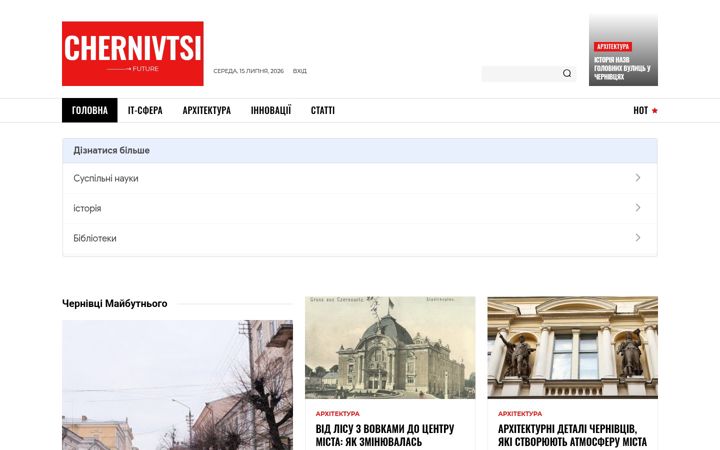Click red АРХІТЕКТУРА tag in header card
Image resolution: width=720 pixels, height=450 pixels.
[x=613, y=46]
